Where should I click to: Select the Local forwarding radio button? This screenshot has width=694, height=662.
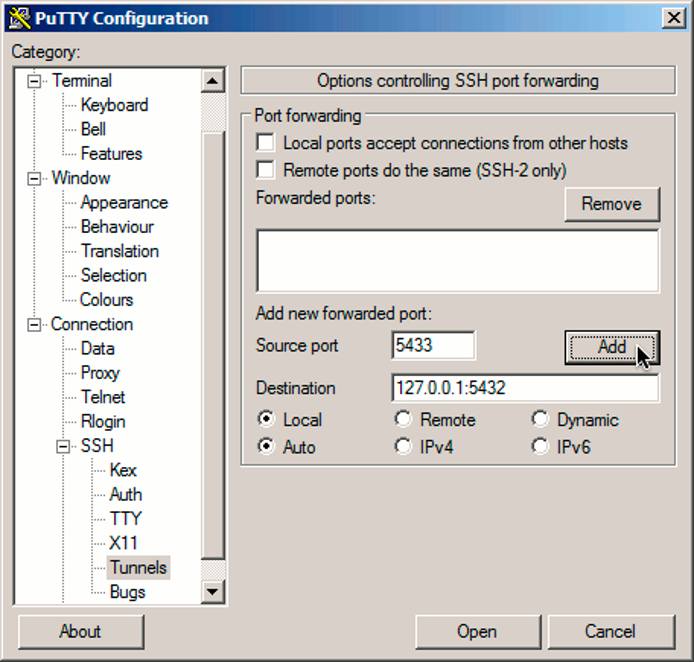[266, 419]
